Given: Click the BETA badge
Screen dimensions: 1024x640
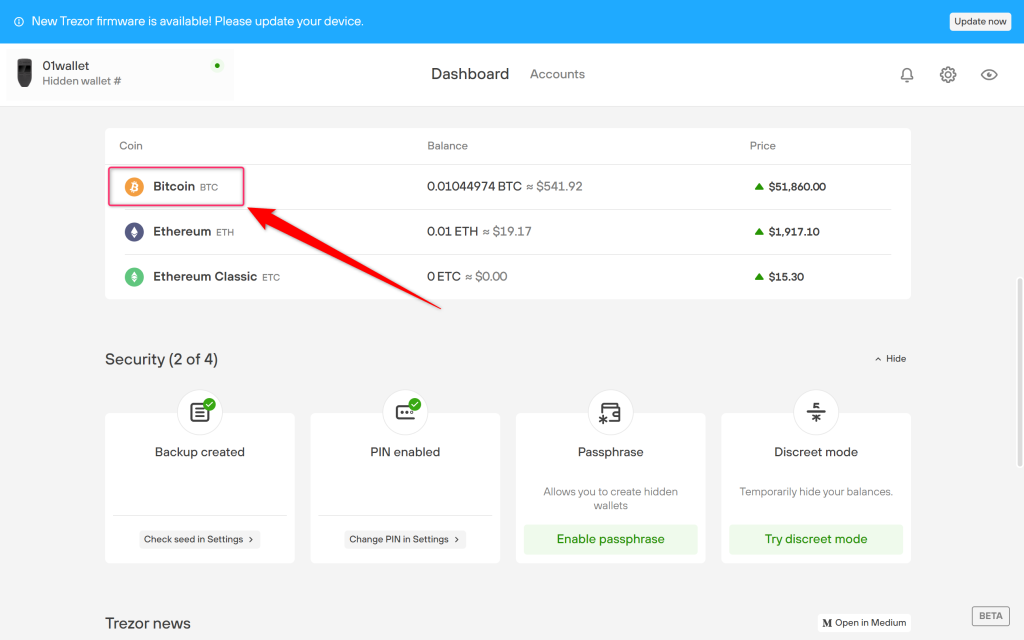Looking at the screenshot, I should pos(990,616).
